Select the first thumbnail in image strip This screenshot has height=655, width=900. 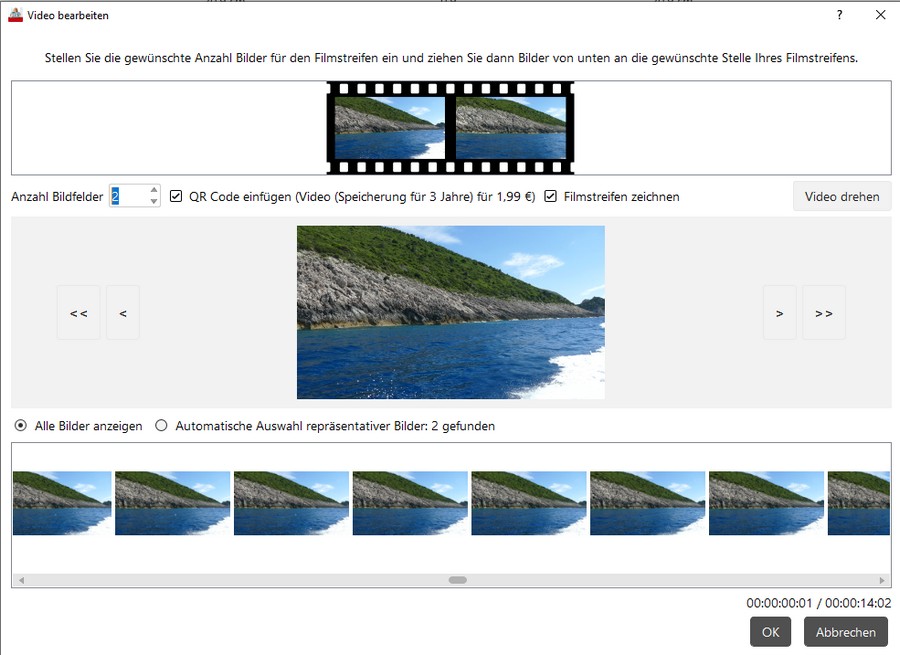click(62, 503)
